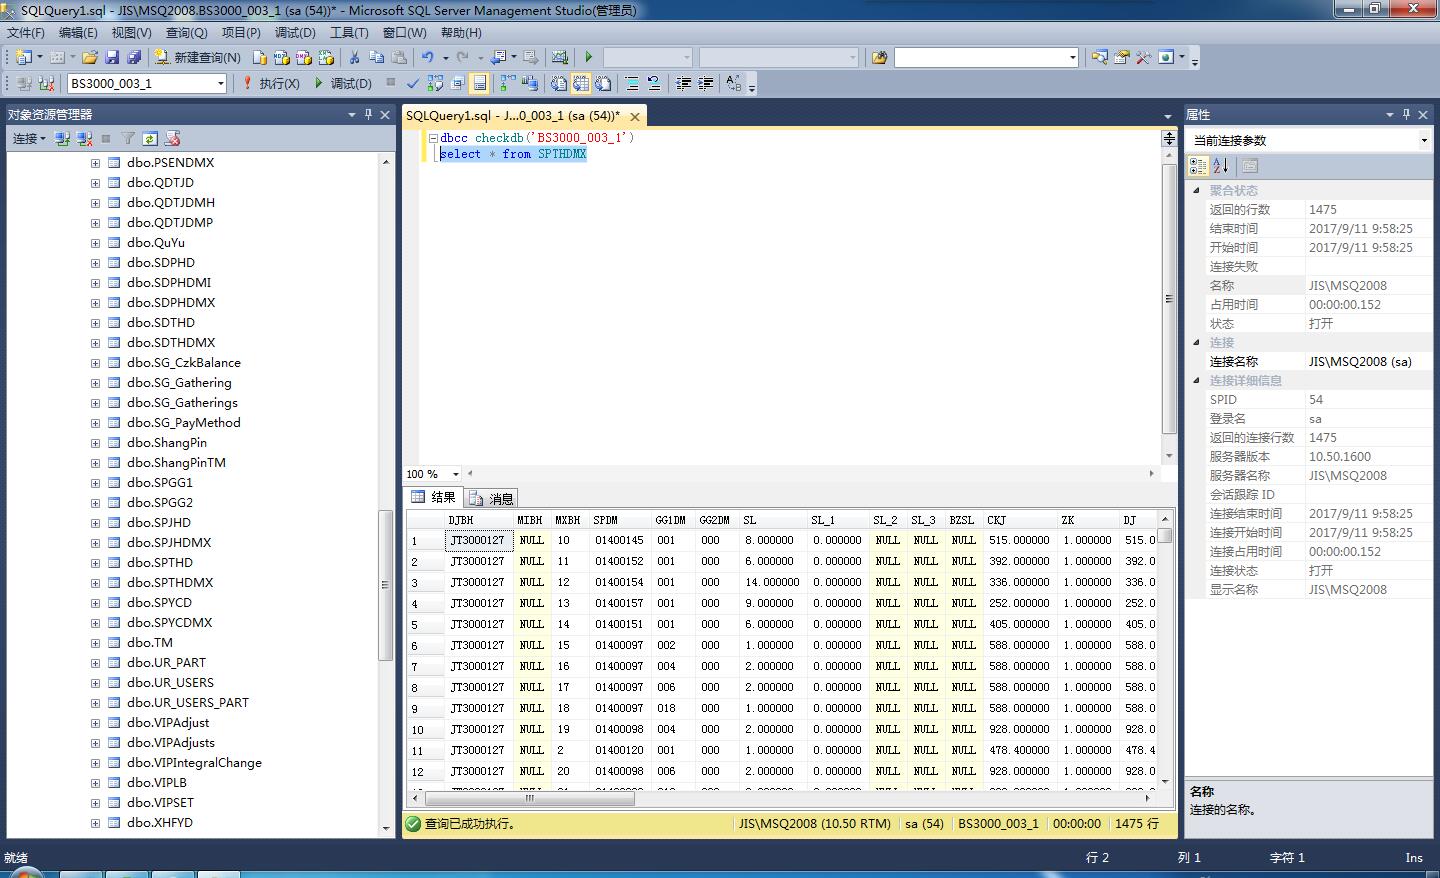Expand the dbo.SPTHDMX tree node
The image size is (1440, 878).
pos(95,583)
